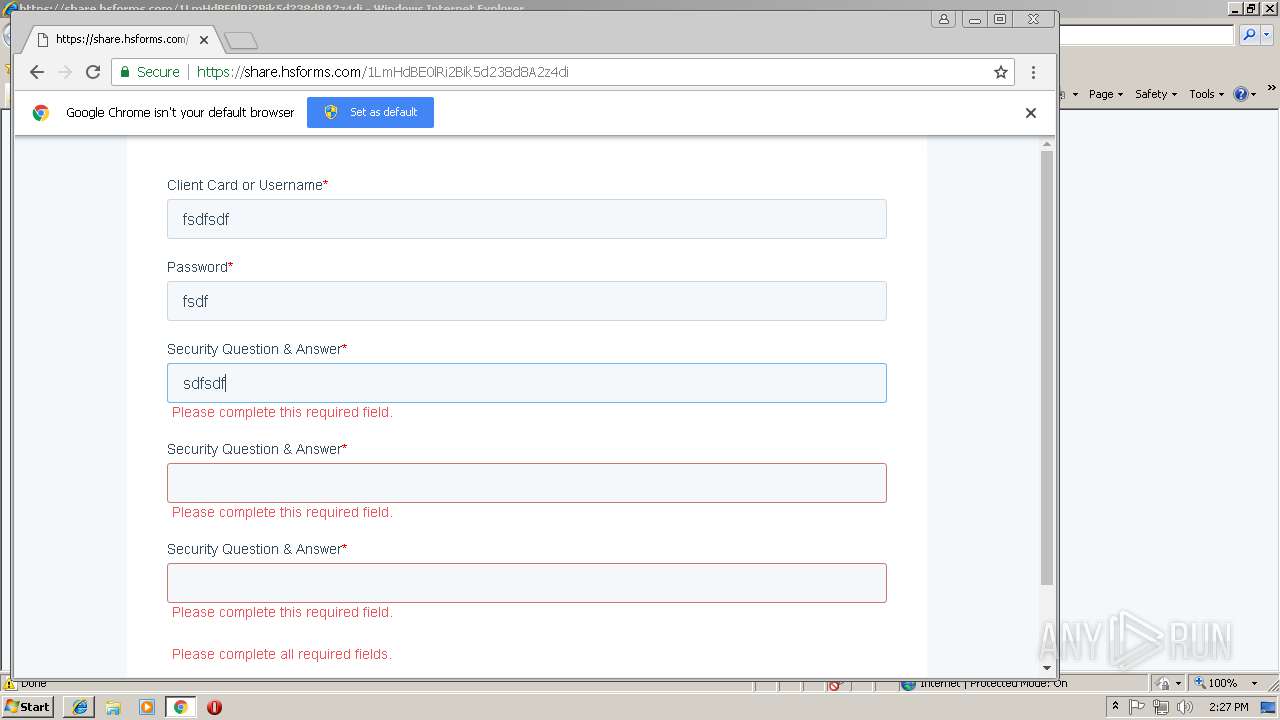The image size is (1280, 720).
Task: Click the page scrollbar up arrow
Action: [1047, 145]
